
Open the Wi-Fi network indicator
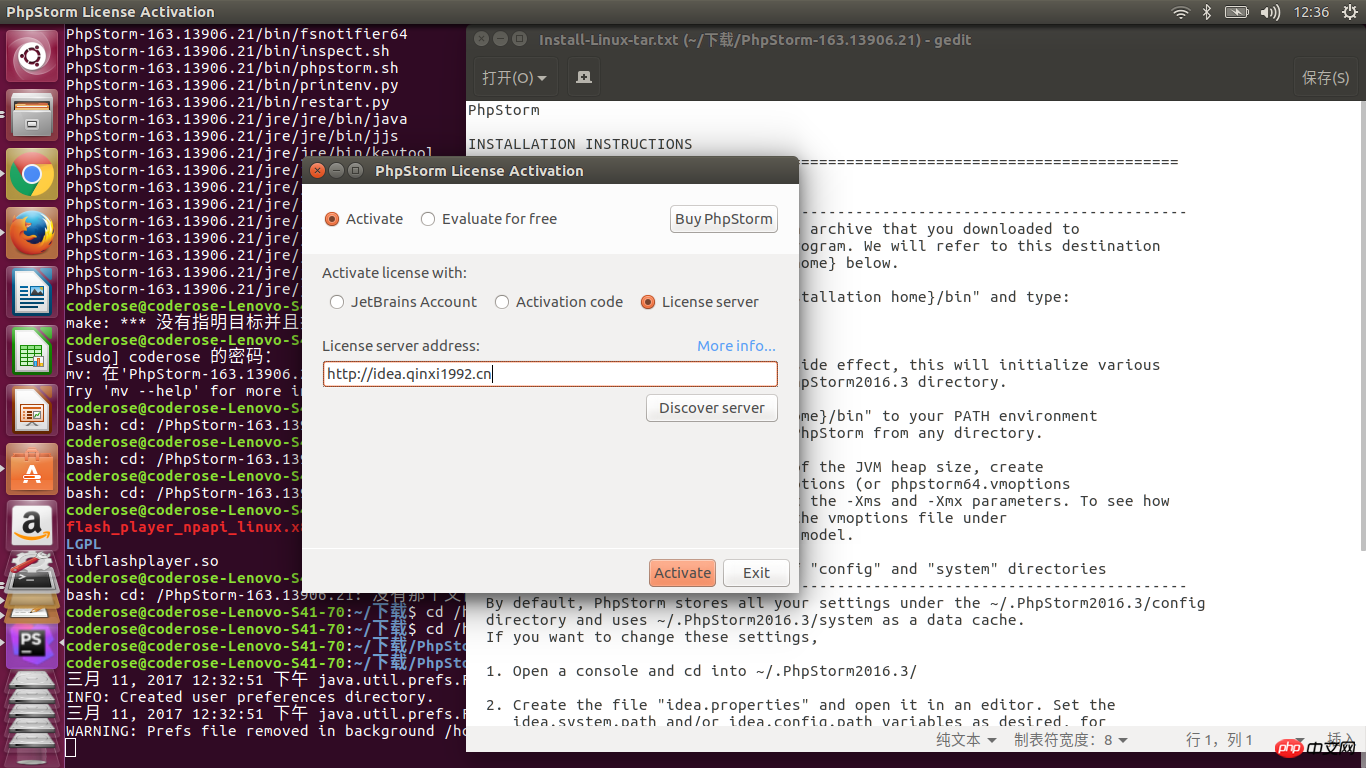point(1180,12)
